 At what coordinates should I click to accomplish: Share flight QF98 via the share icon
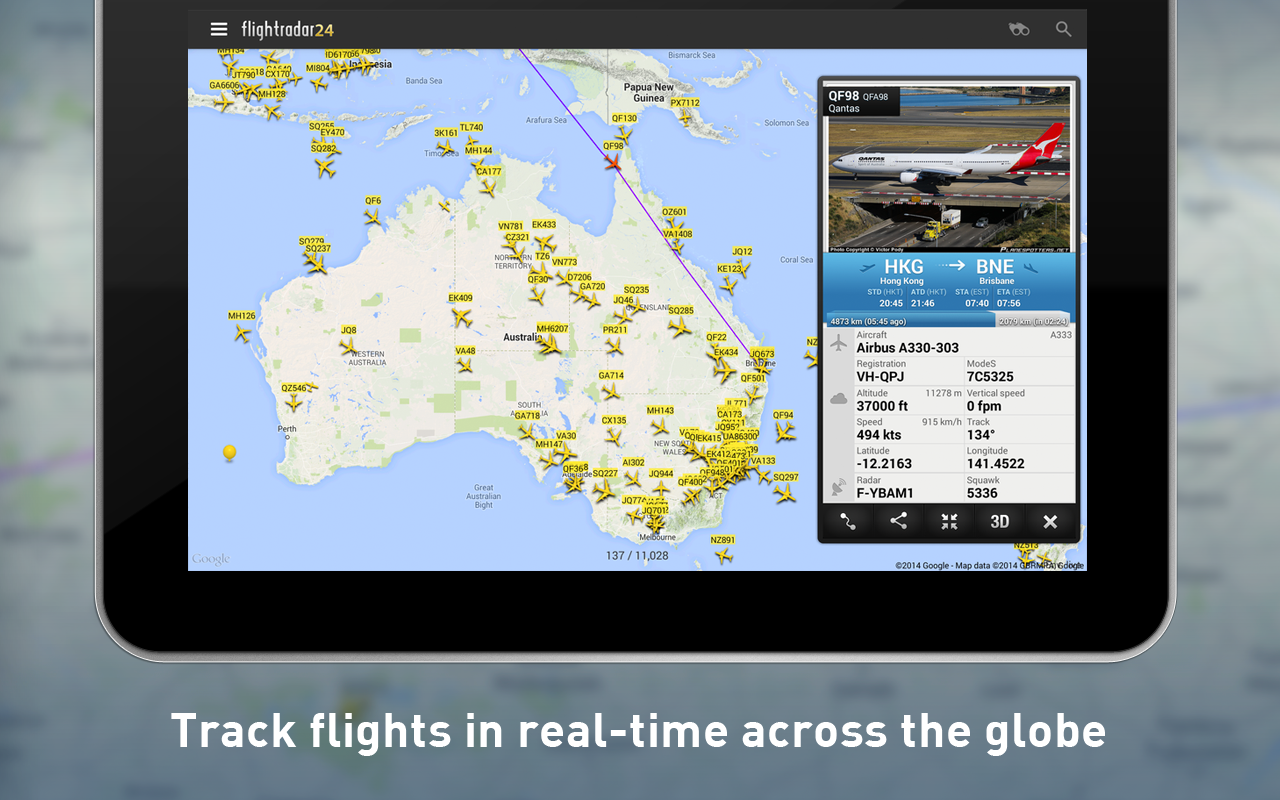(x=897, y=520)
